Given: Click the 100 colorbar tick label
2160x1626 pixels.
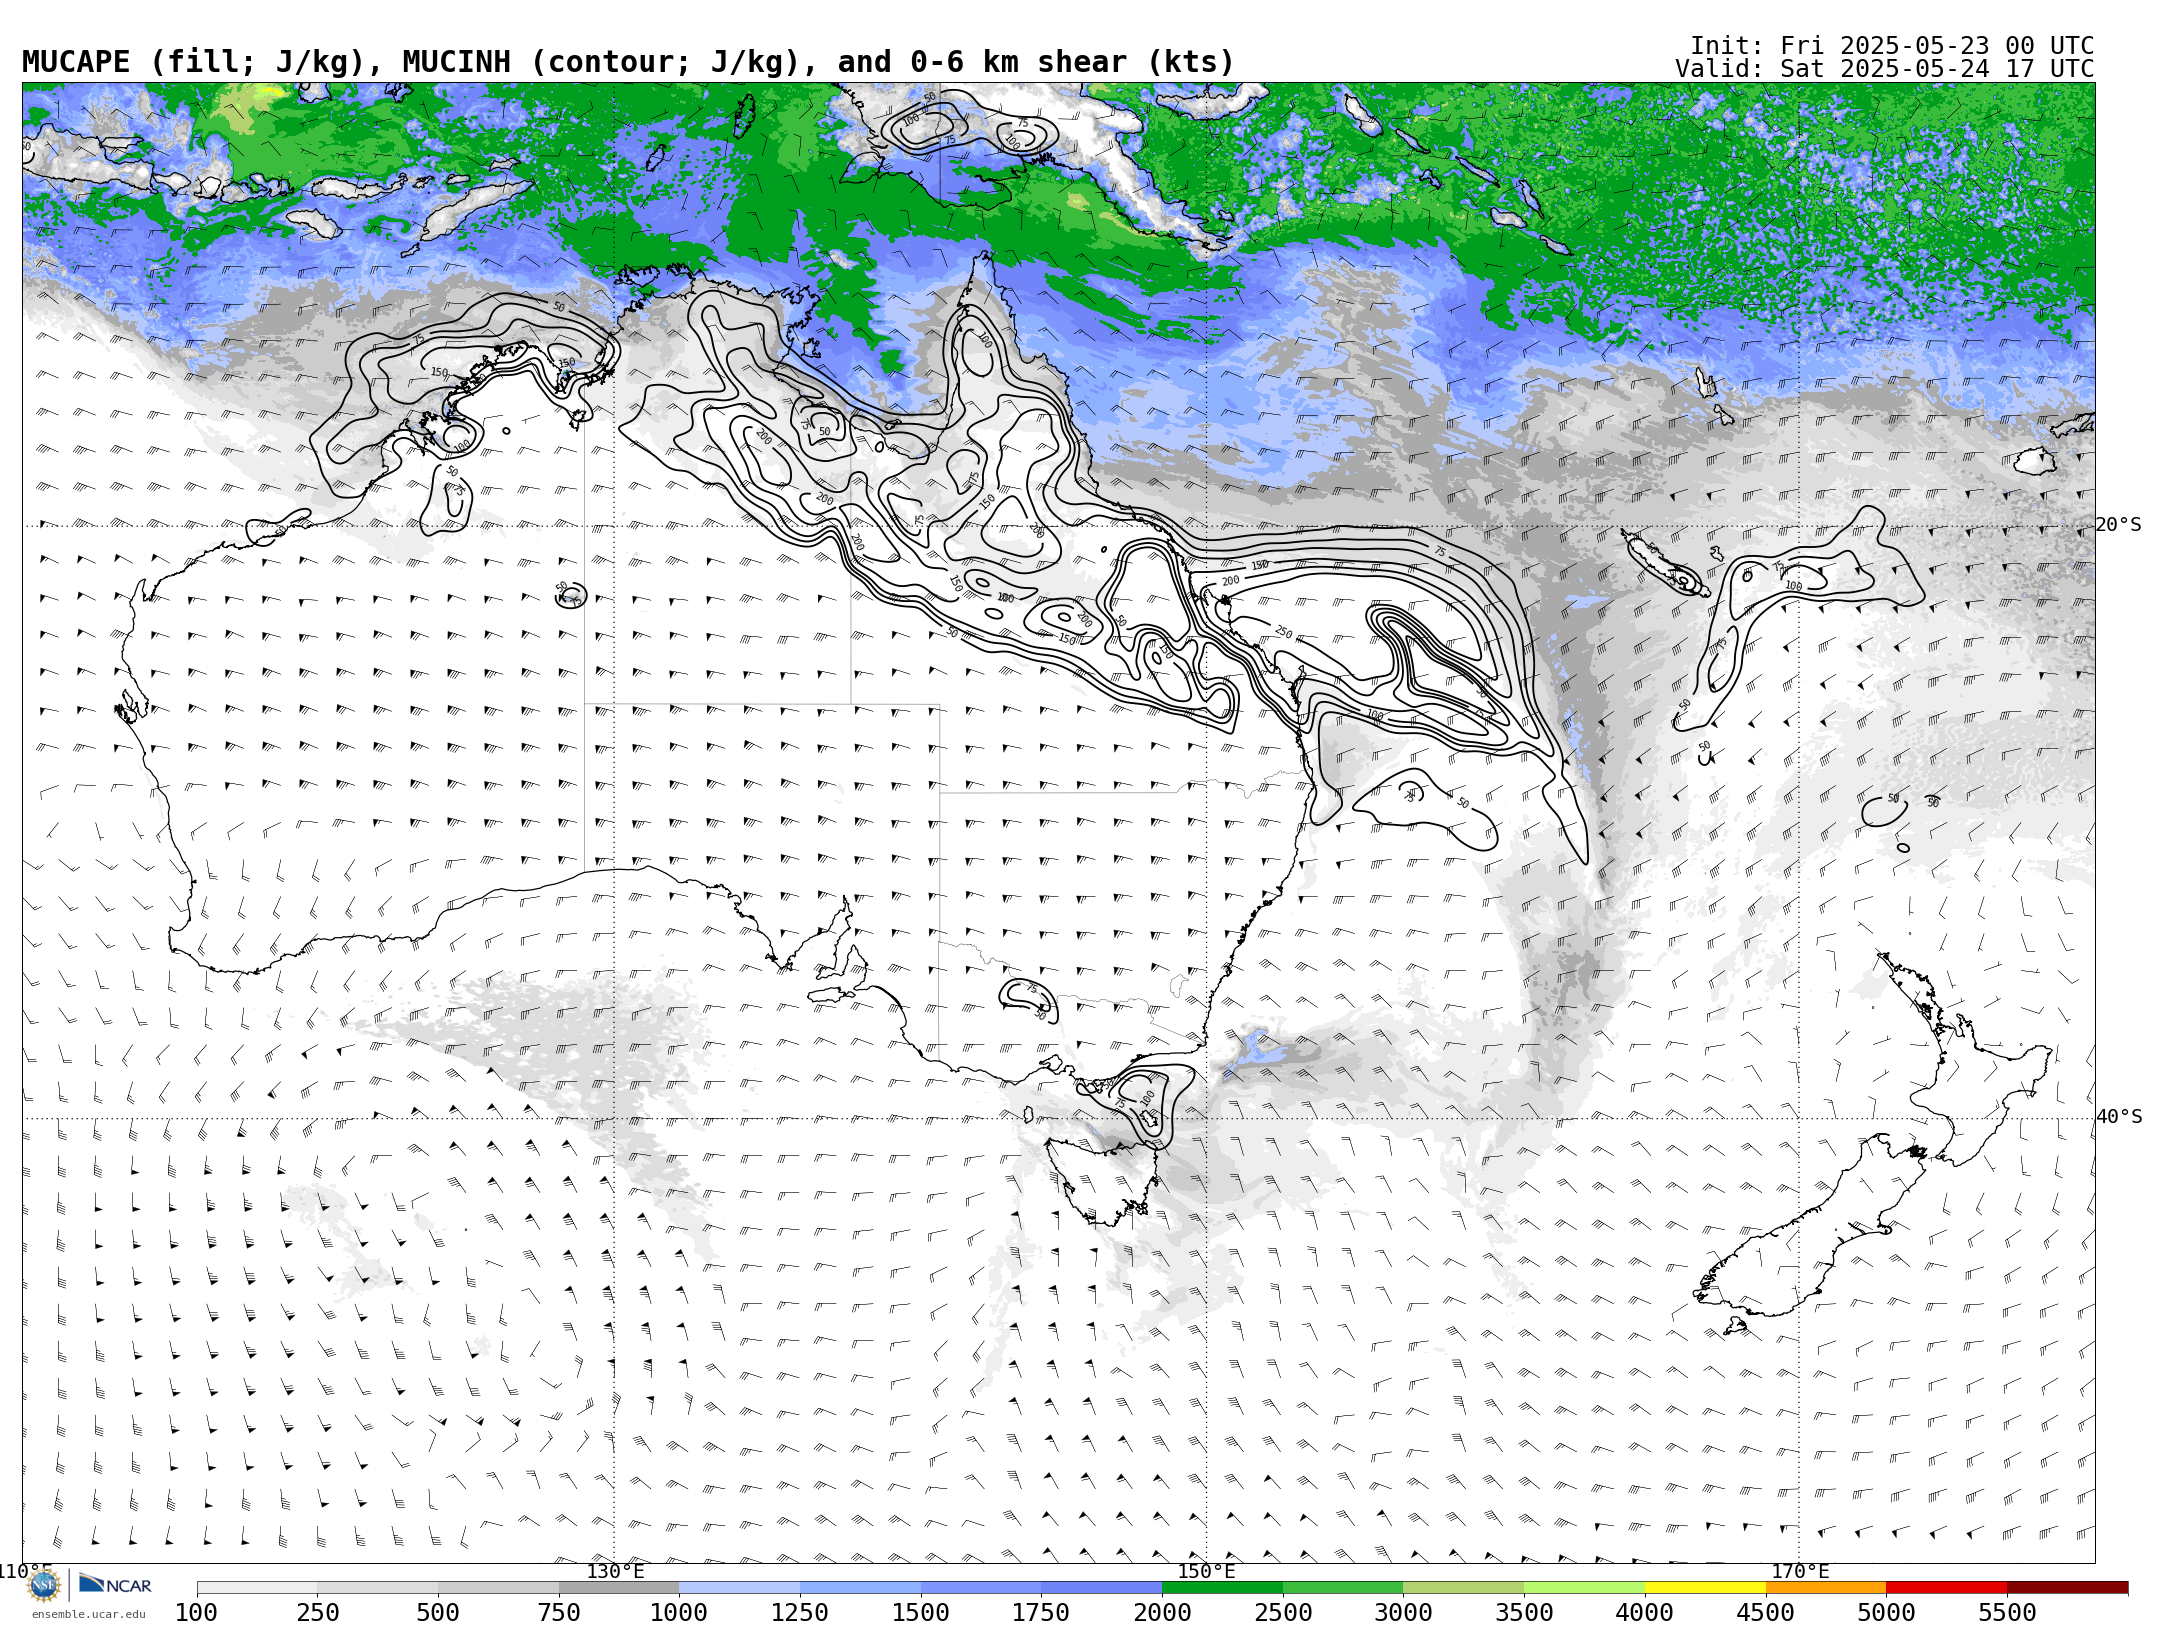Looking at the screenshot, I should click(x=197, y=1613).
